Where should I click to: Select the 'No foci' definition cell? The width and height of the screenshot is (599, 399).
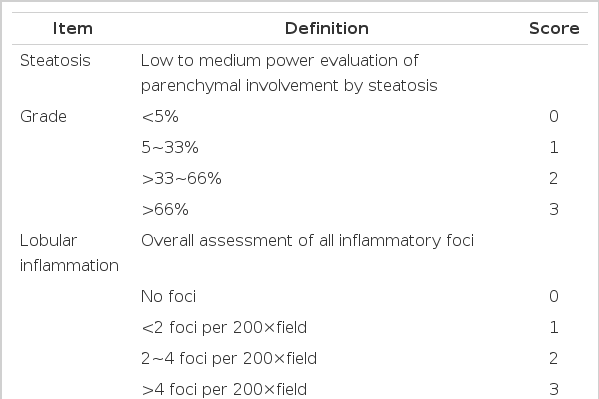tap(168, 296)
